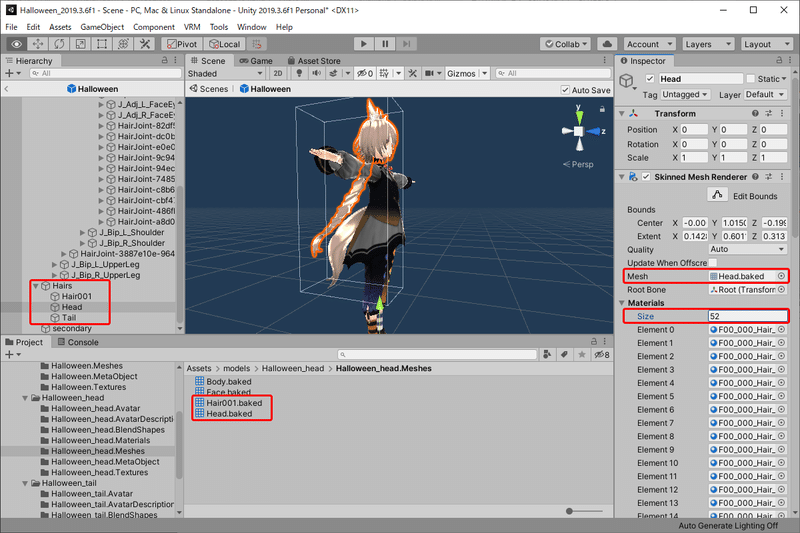
Task: Toggle scene grid visibility icon
Action: tap(385, 73)
